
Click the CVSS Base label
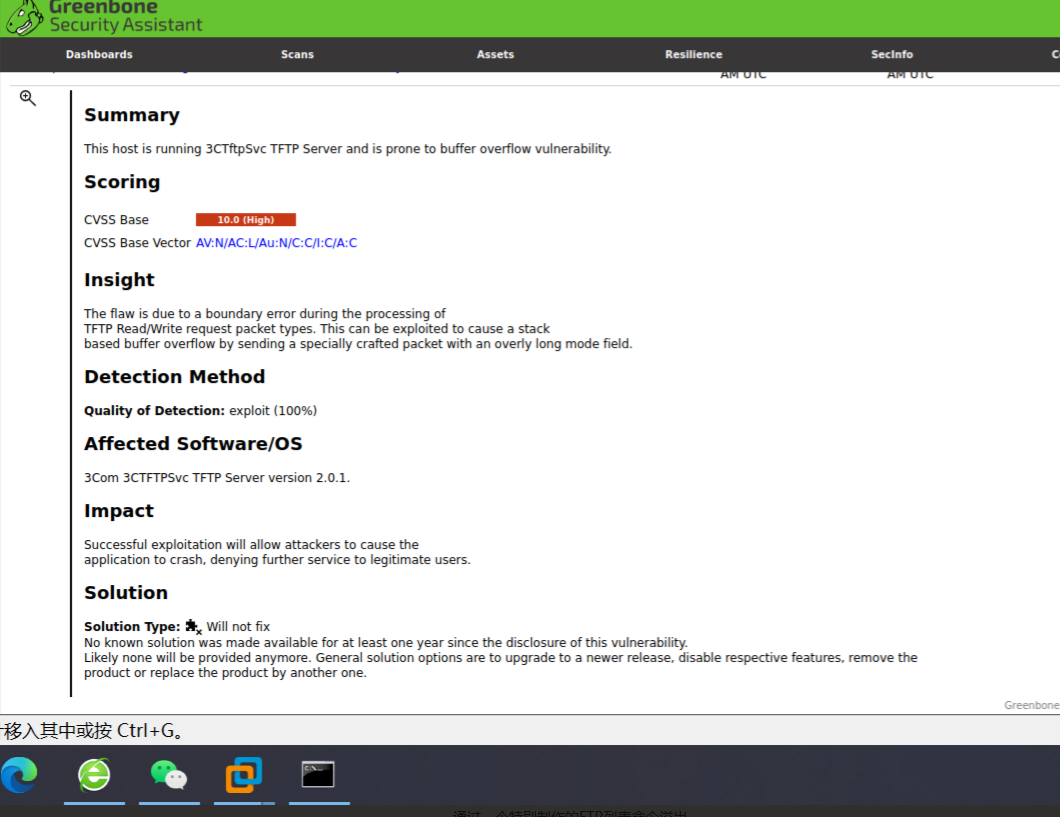(x=116, y=220)
